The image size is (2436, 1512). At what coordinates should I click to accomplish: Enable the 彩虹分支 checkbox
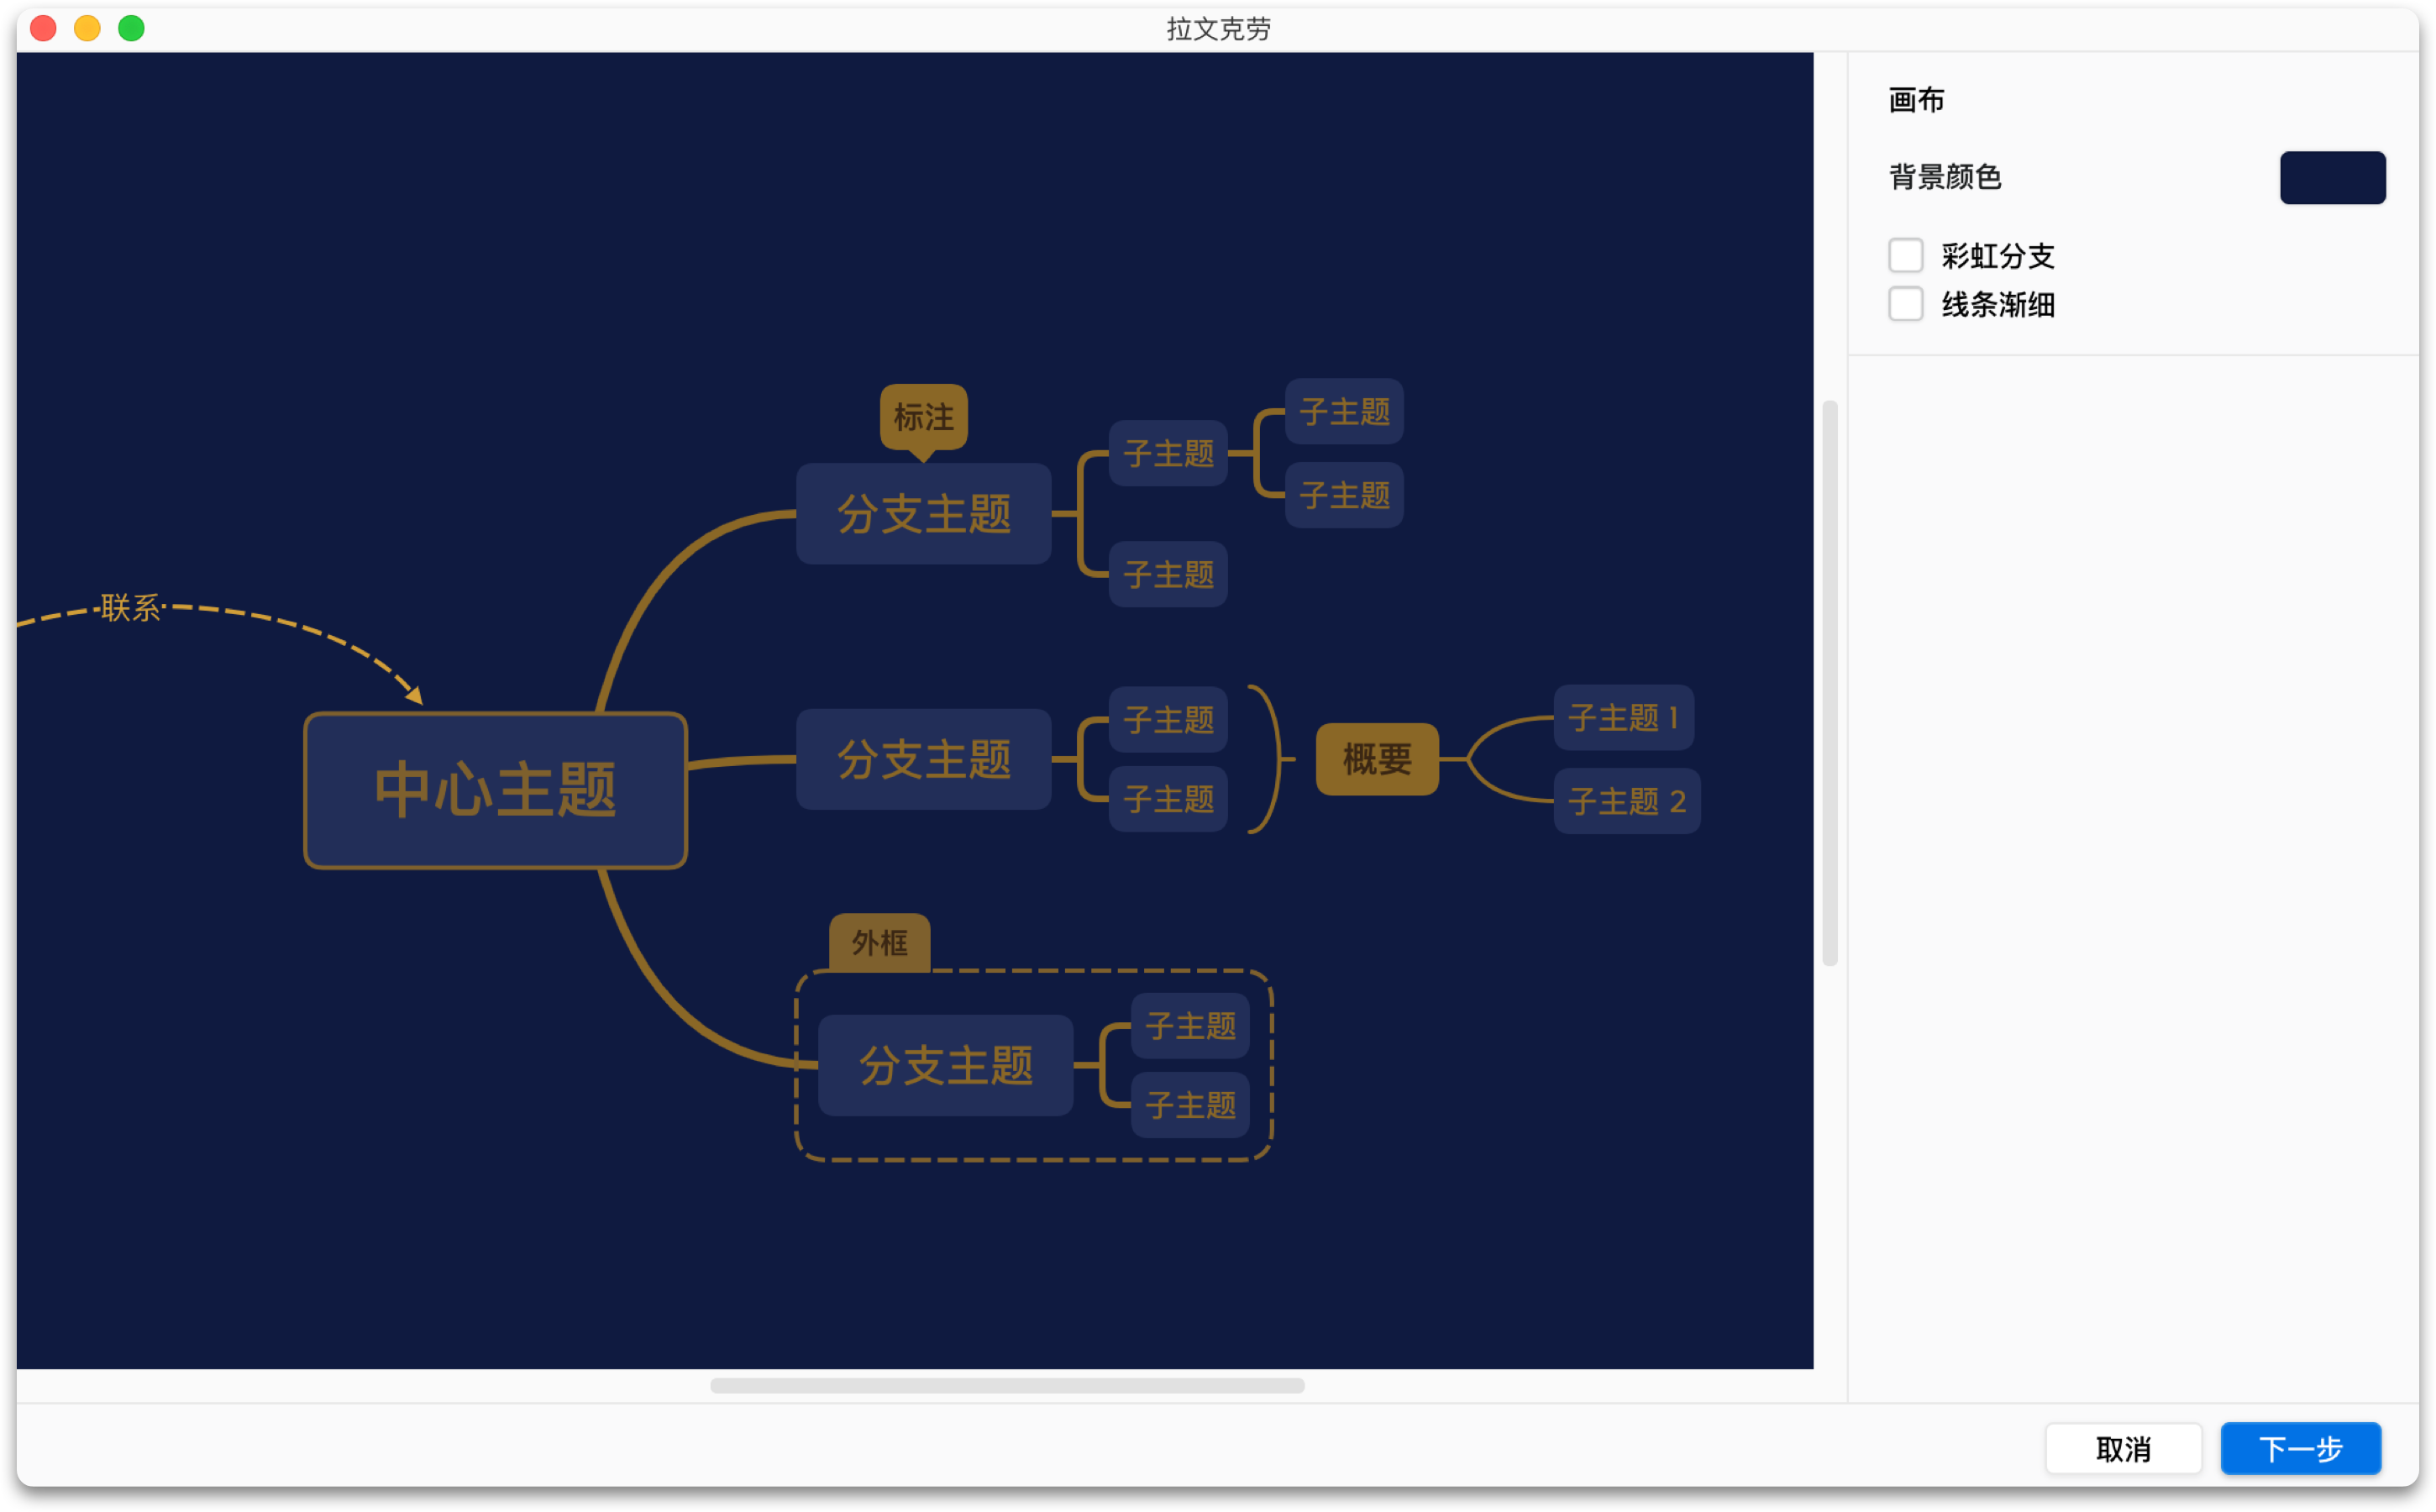pos(1905,255)
